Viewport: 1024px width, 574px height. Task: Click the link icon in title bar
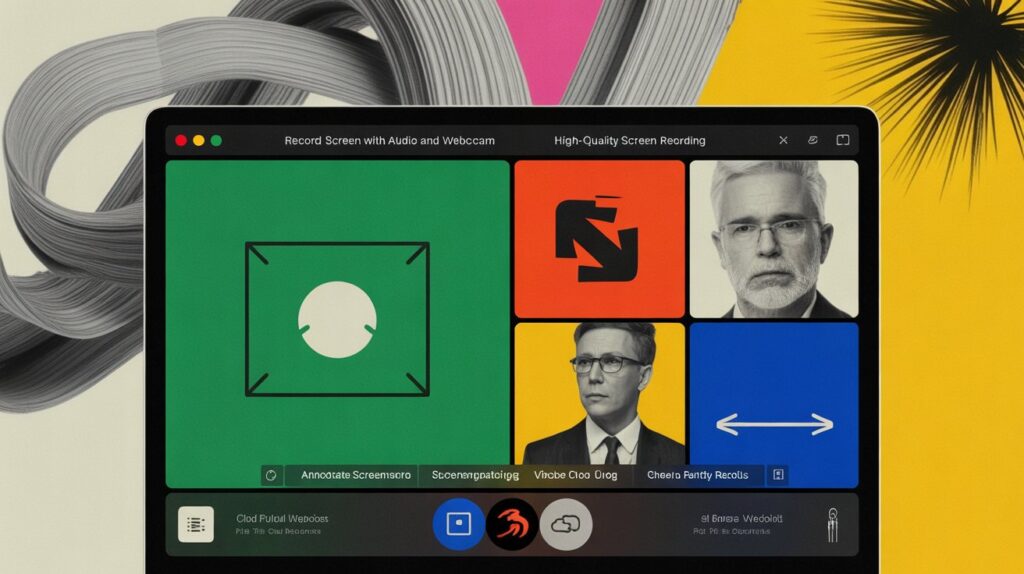point(812,141)
